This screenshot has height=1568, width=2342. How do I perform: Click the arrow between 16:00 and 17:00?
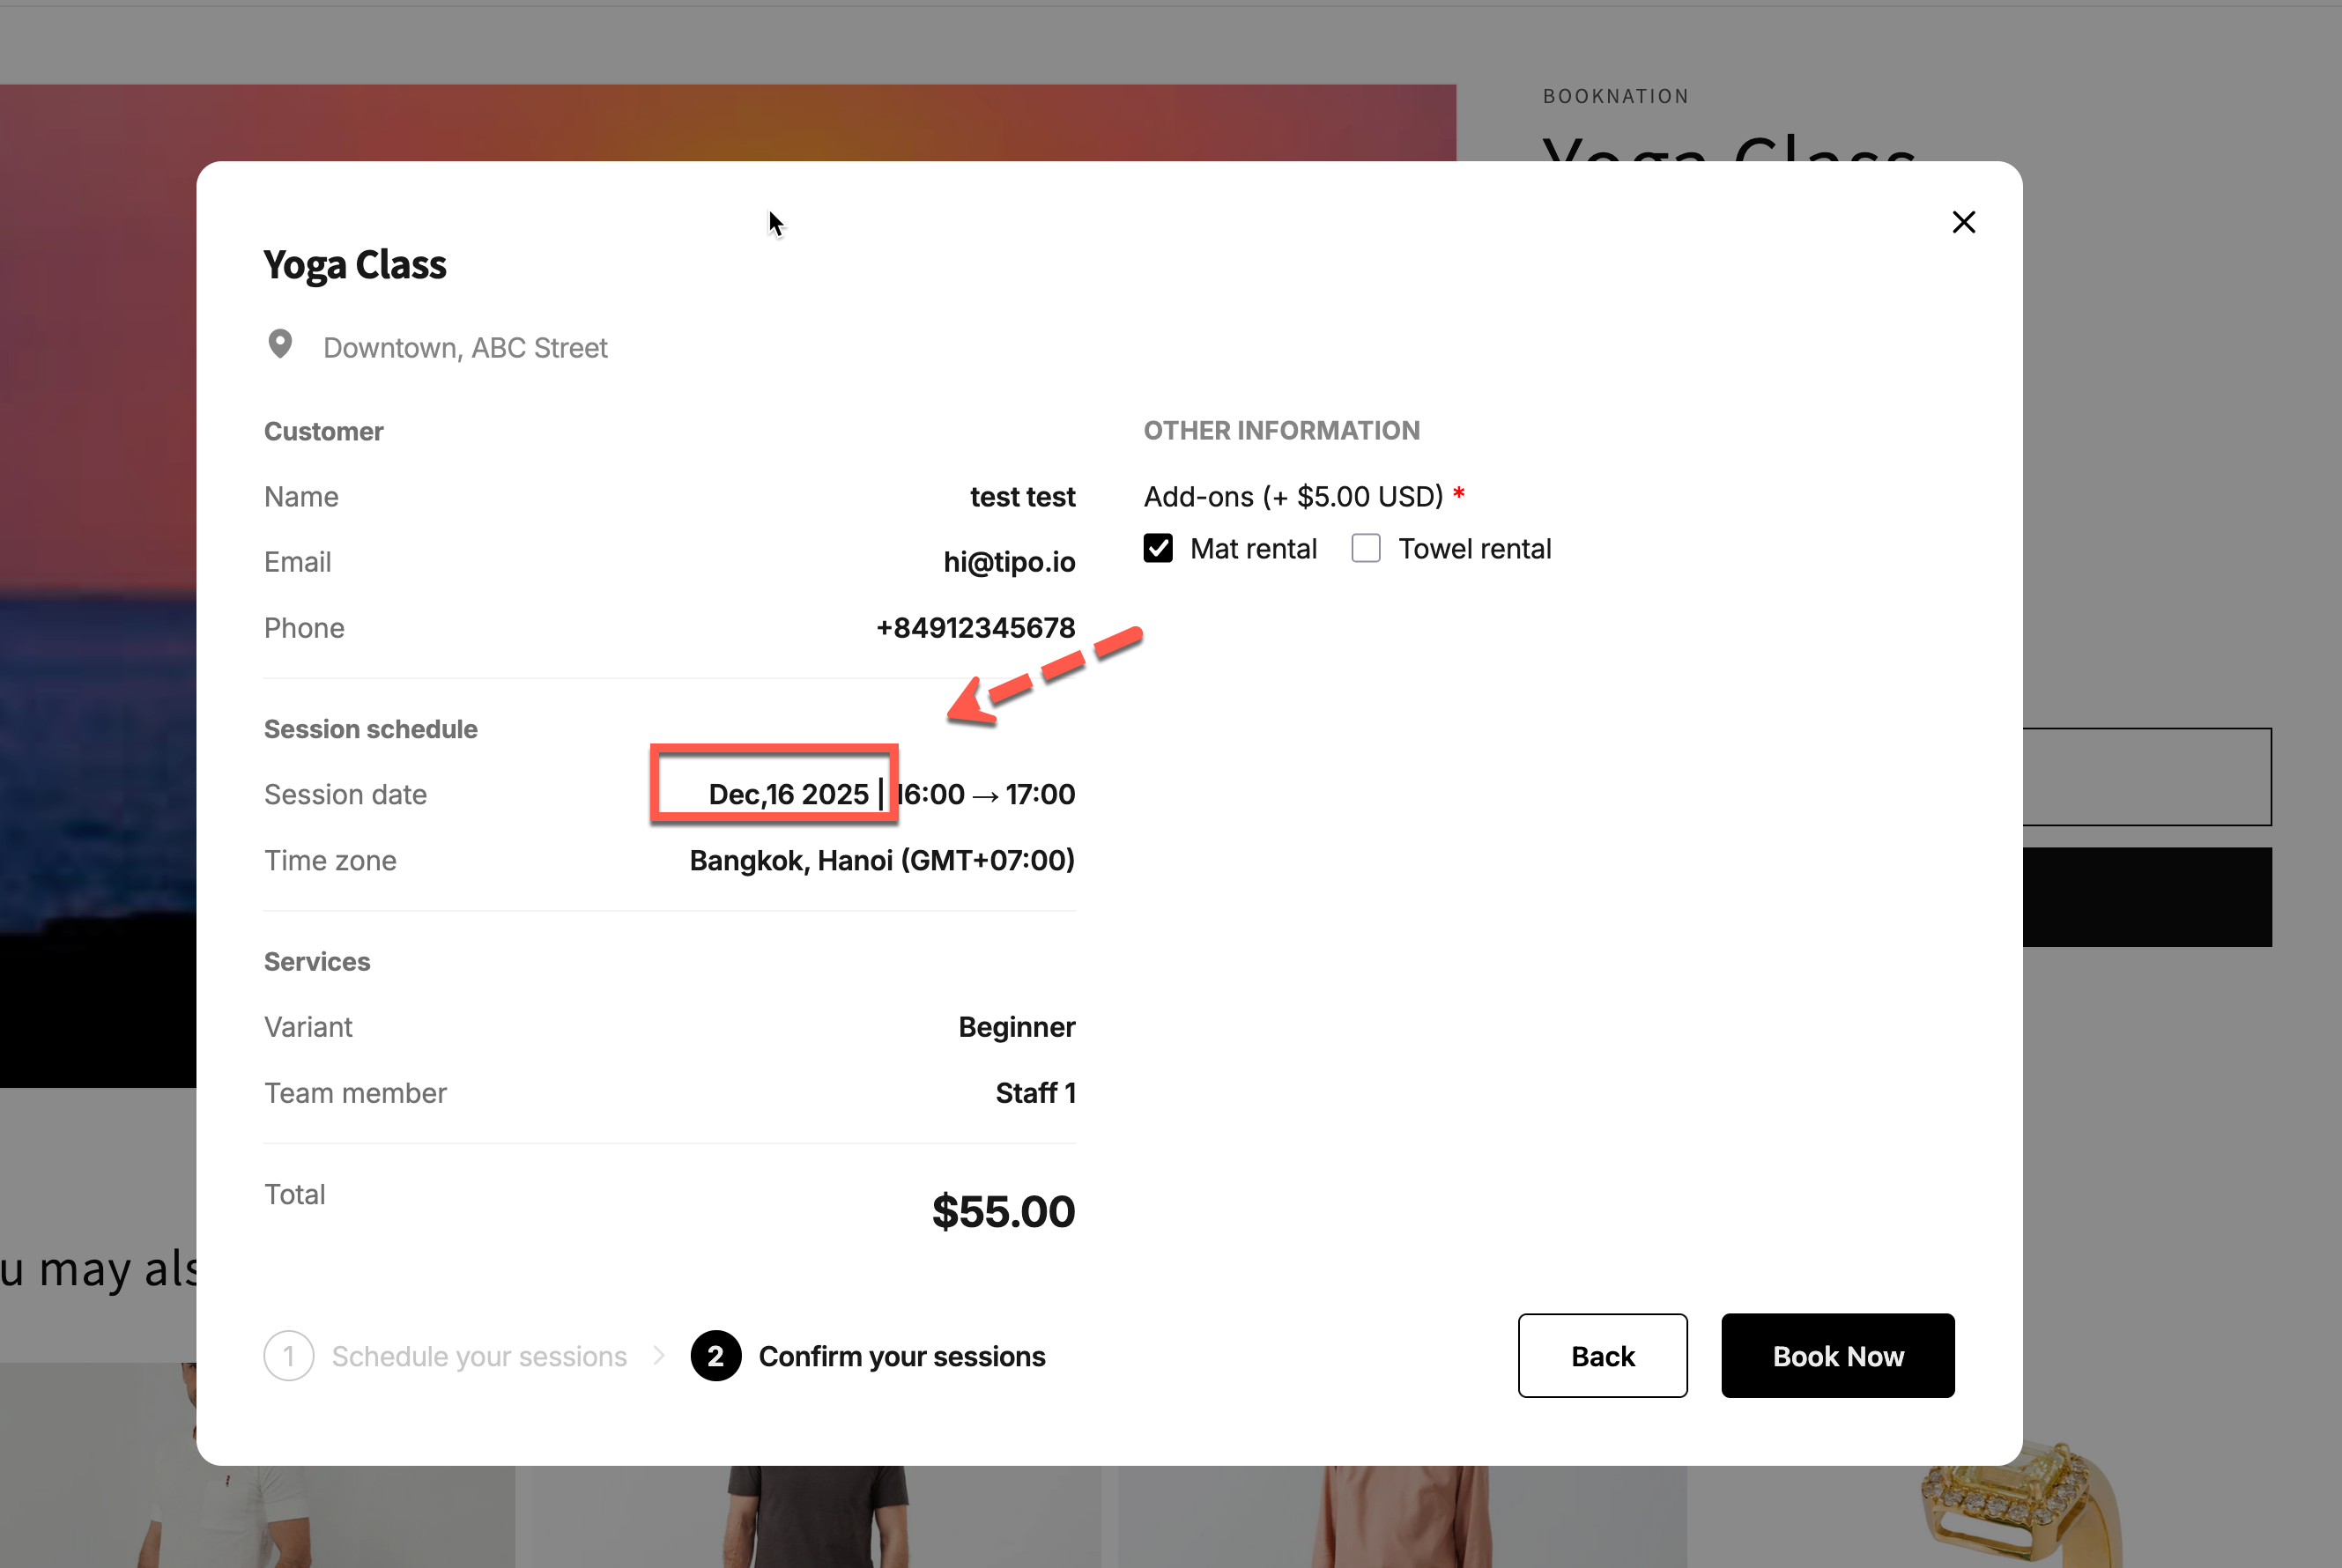(985, 796)
